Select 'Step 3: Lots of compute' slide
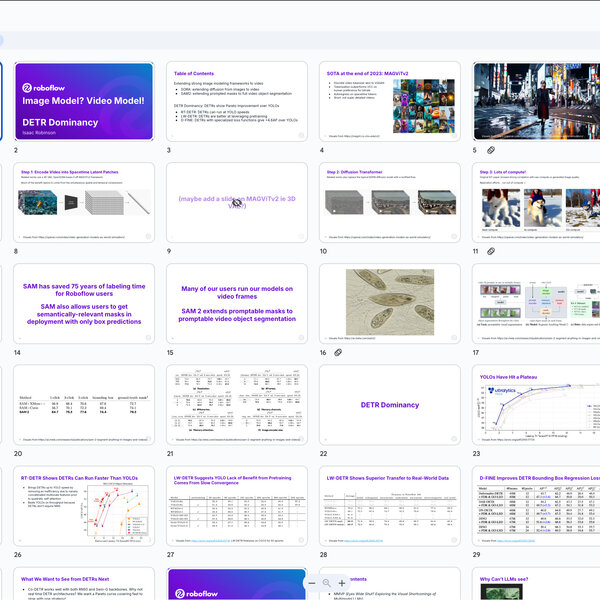 pyautogui.click(x=536, y=202)
